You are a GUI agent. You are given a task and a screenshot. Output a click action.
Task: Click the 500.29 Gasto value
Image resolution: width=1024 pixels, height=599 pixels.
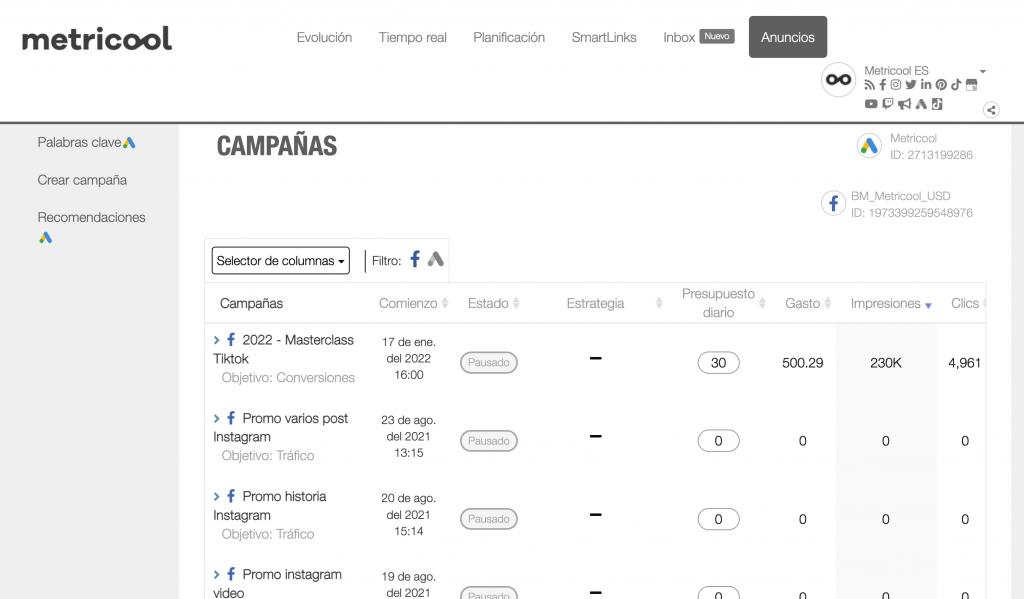click(803, 363)
